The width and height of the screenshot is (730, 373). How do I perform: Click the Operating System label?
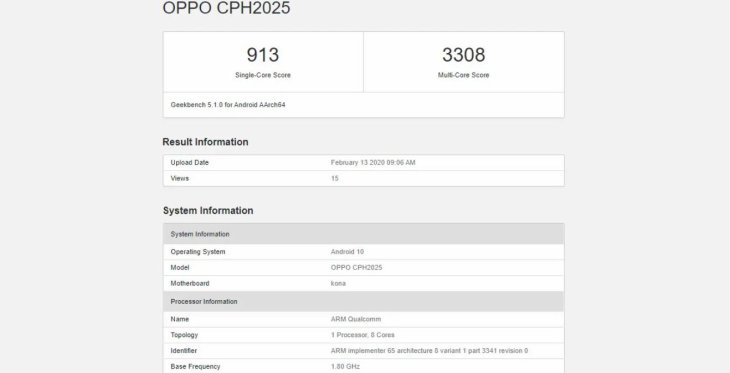198,252
